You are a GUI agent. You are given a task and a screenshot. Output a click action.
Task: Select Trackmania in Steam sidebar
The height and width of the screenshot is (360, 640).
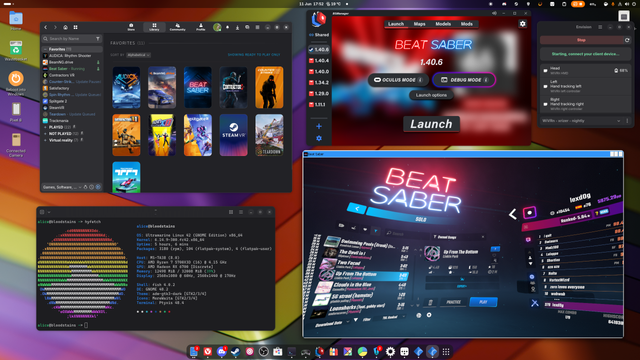59,121
